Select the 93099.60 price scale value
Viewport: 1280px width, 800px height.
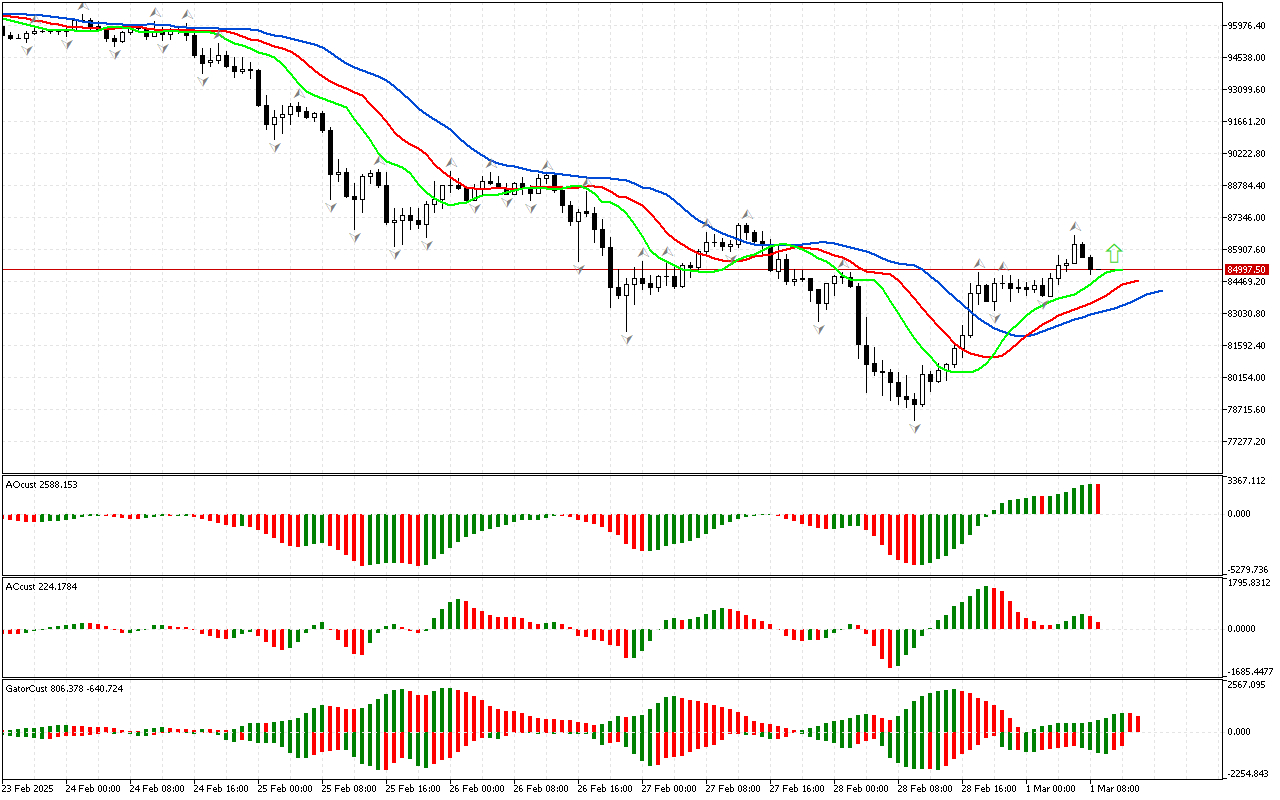[1248, 90]
